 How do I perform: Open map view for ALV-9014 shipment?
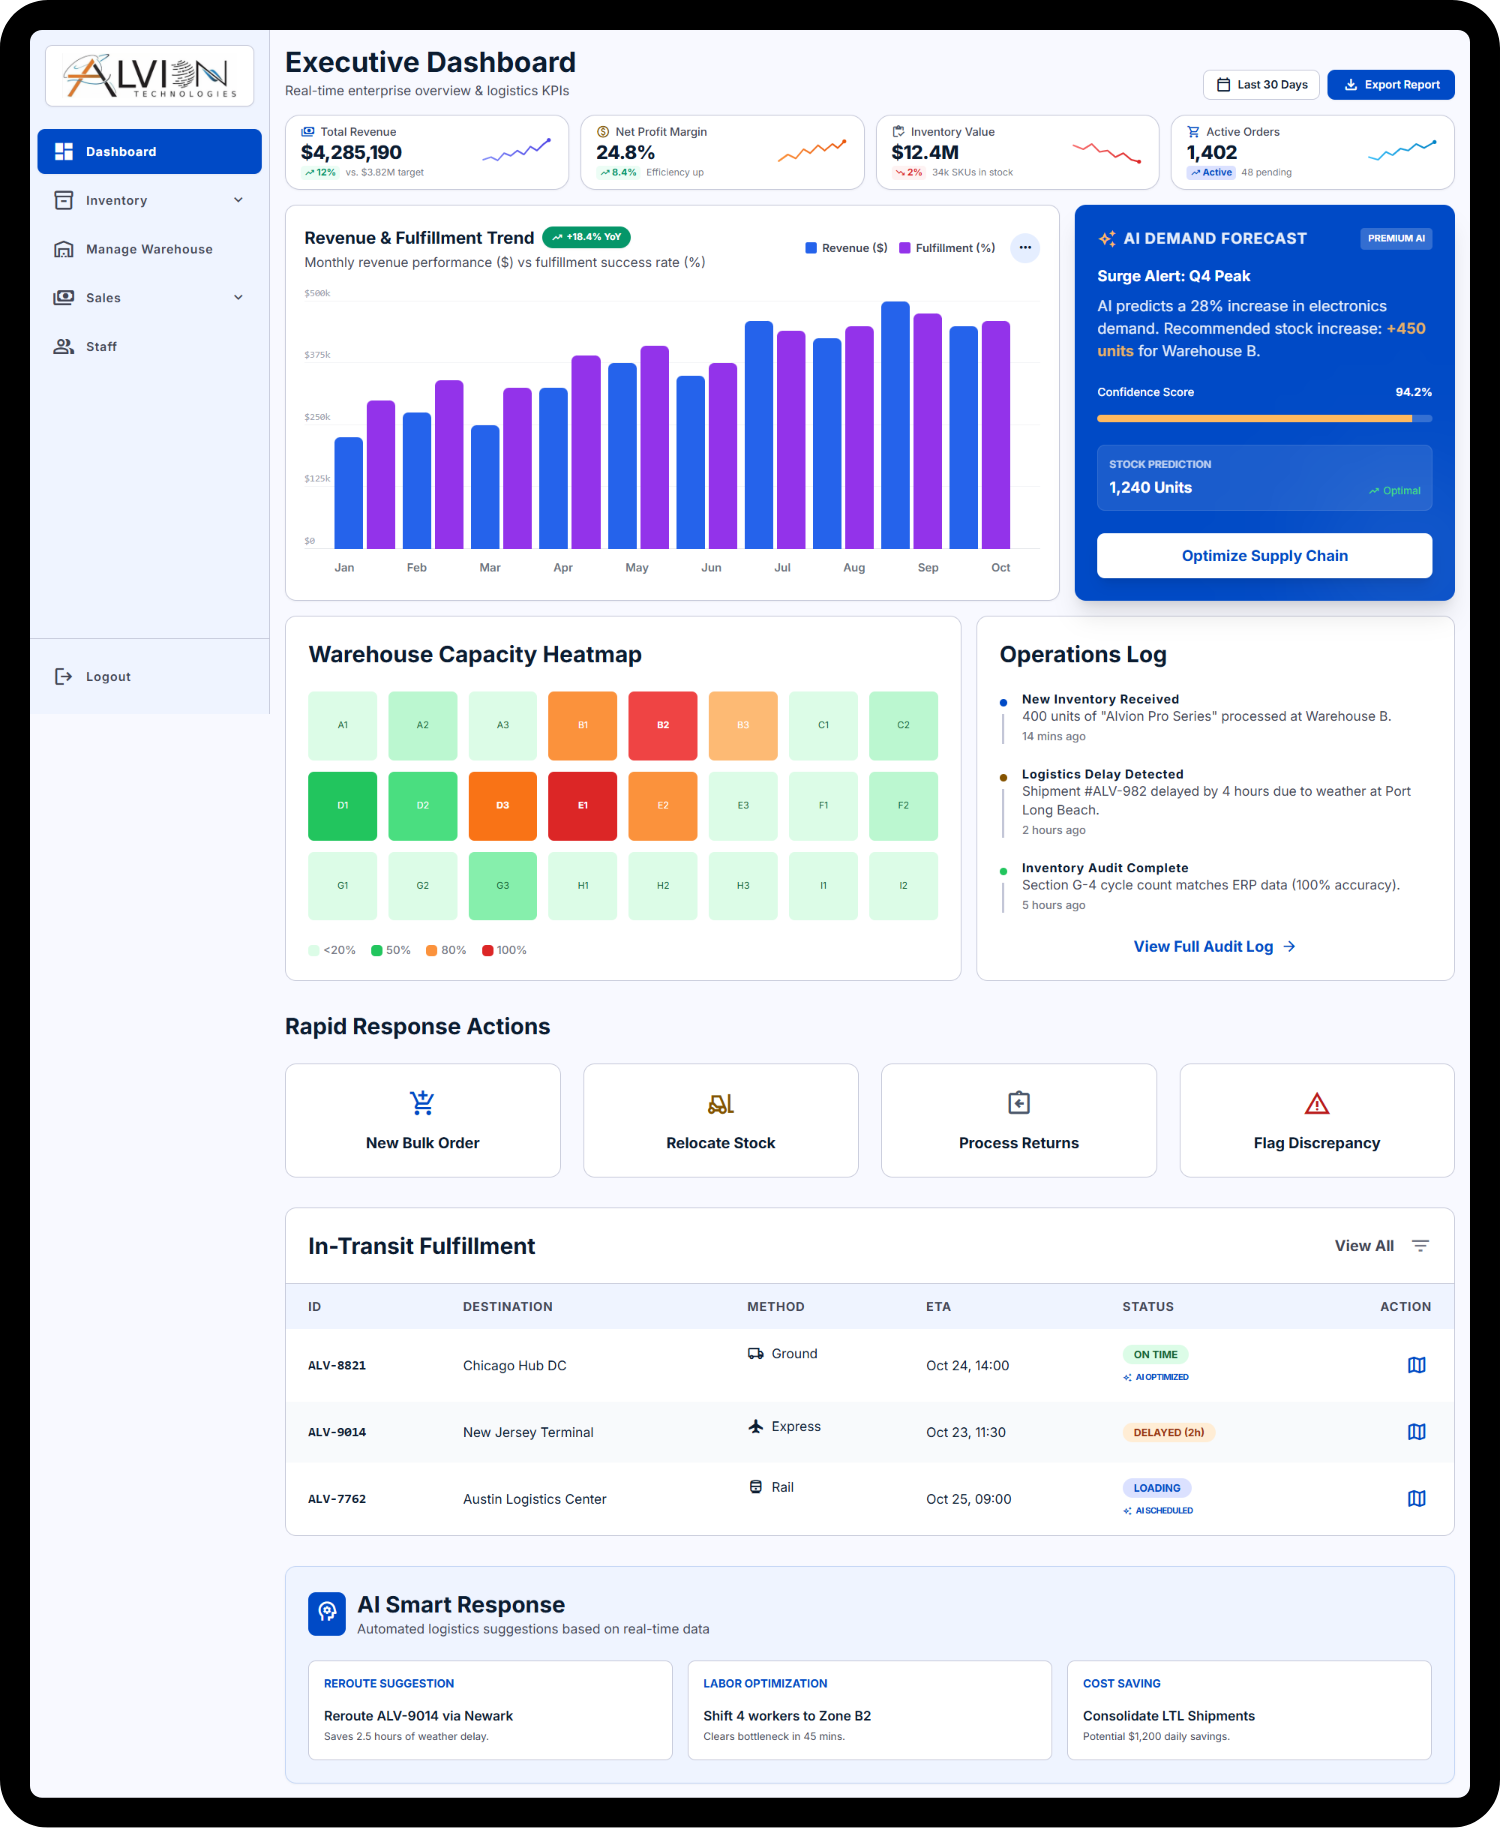(x=1416, y=1432)
